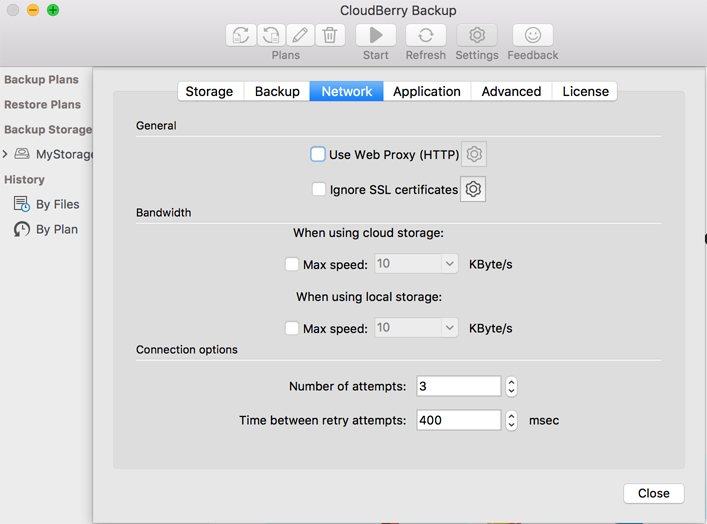Select Backup Plans in sidebar
Screen dimensions: 707x524
[41, 79]
